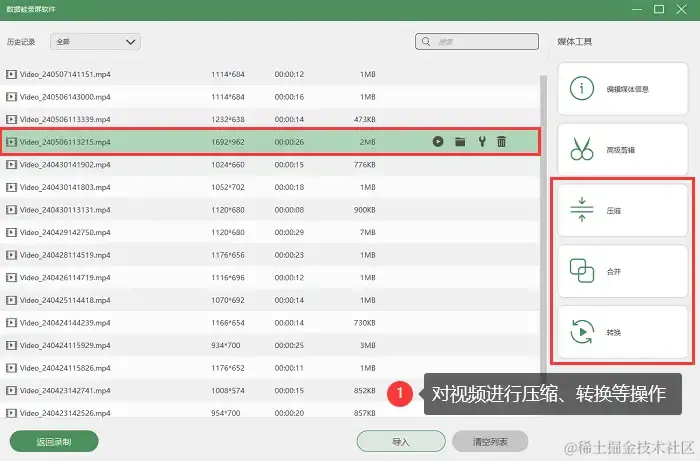700x461 pixels.
Task: Click the search input field
Action: pos(477,42)
